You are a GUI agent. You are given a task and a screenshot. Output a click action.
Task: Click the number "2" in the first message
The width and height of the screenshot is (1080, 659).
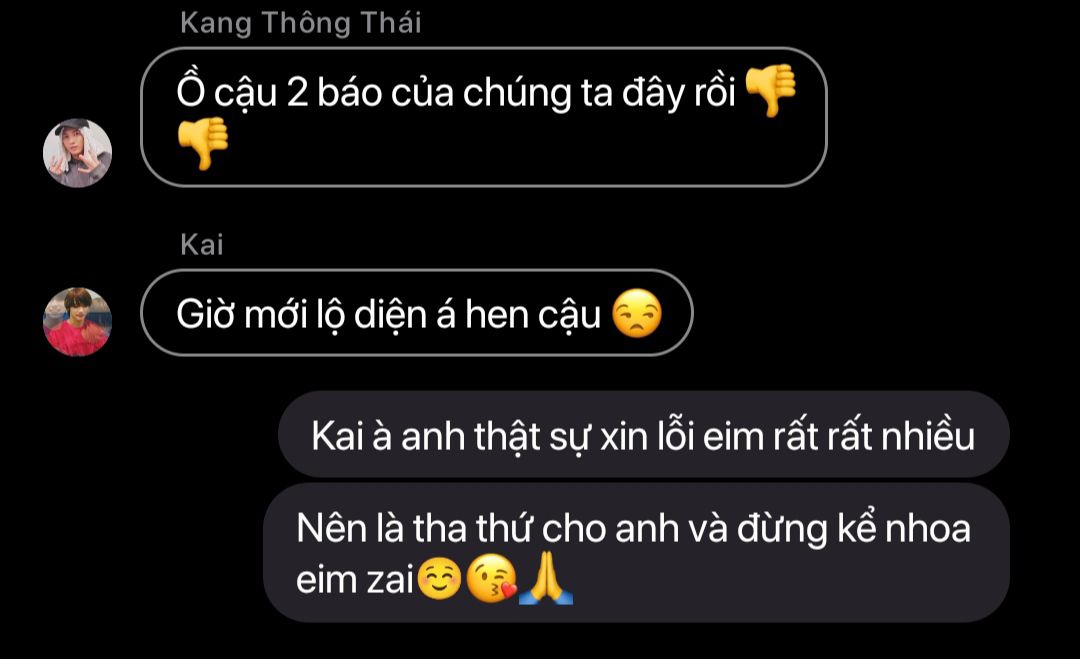pos(297,92)
